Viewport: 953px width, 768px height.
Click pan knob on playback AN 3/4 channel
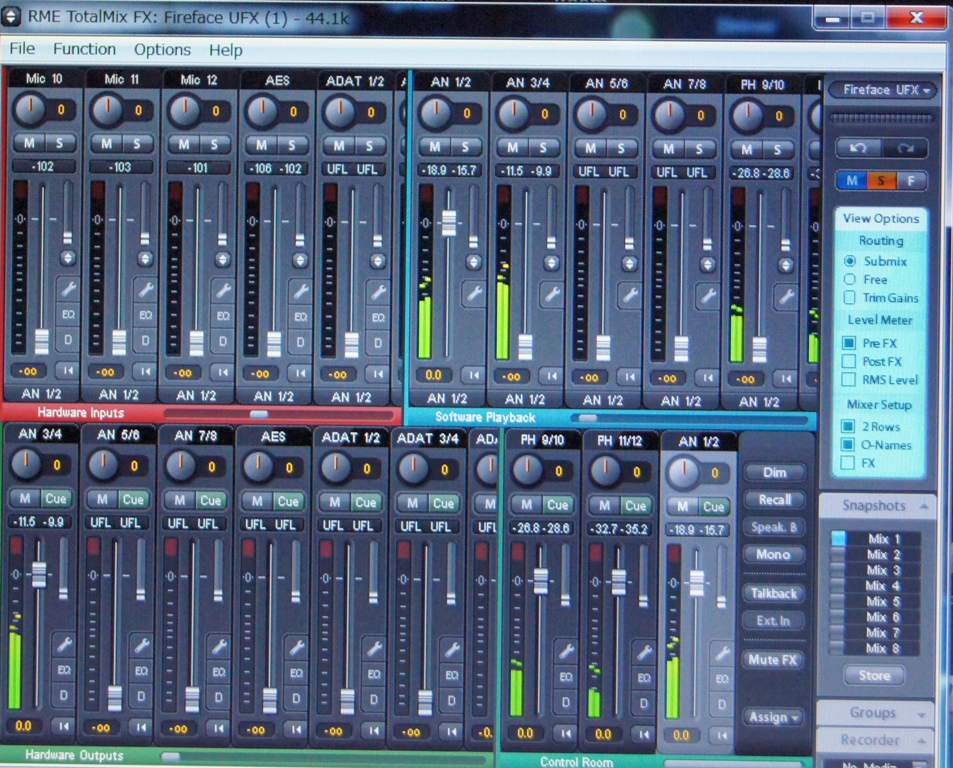click(513, 113)
